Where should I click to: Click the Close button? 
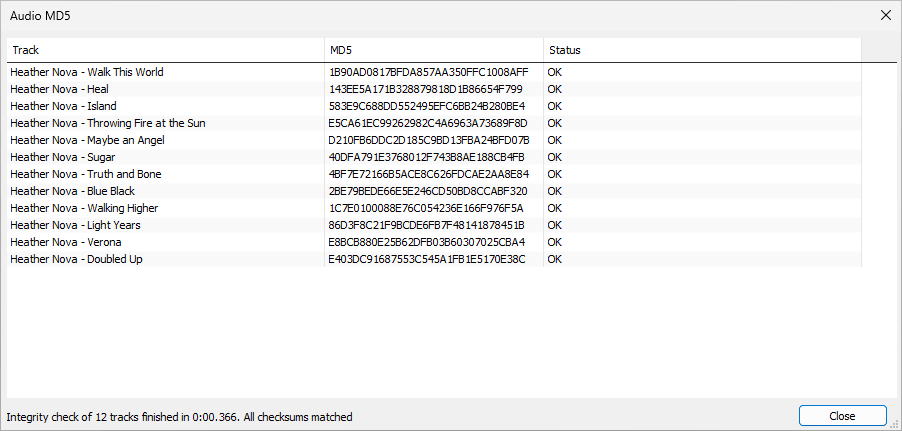click(842, 416)
